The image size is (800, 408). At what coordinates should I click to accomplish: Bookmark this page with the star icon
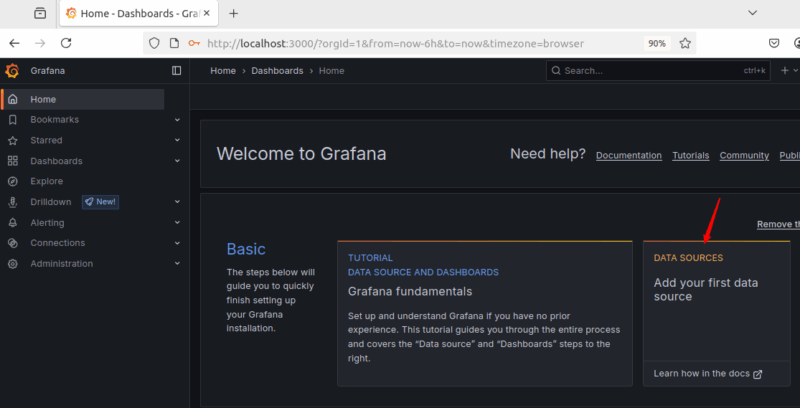coord(685,43)
